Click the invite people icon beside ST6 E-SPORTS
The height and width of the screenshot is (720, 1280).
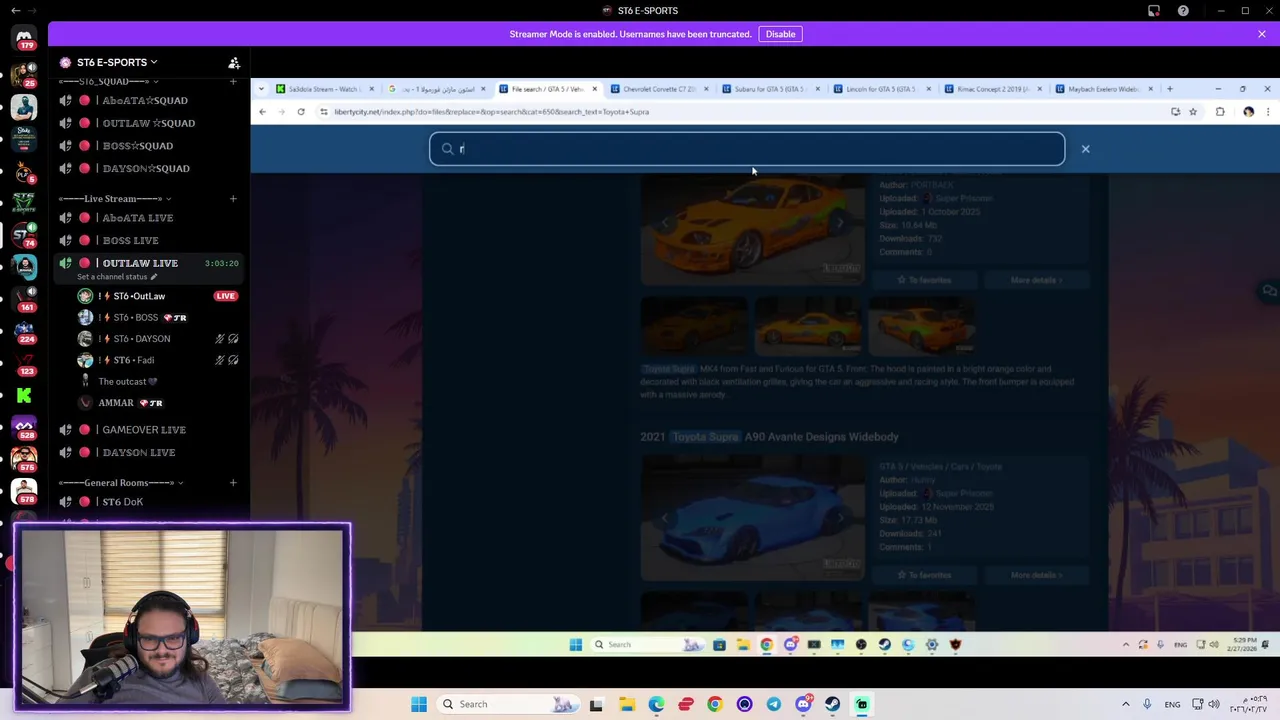pyautogui.click(x=234, y=62)
